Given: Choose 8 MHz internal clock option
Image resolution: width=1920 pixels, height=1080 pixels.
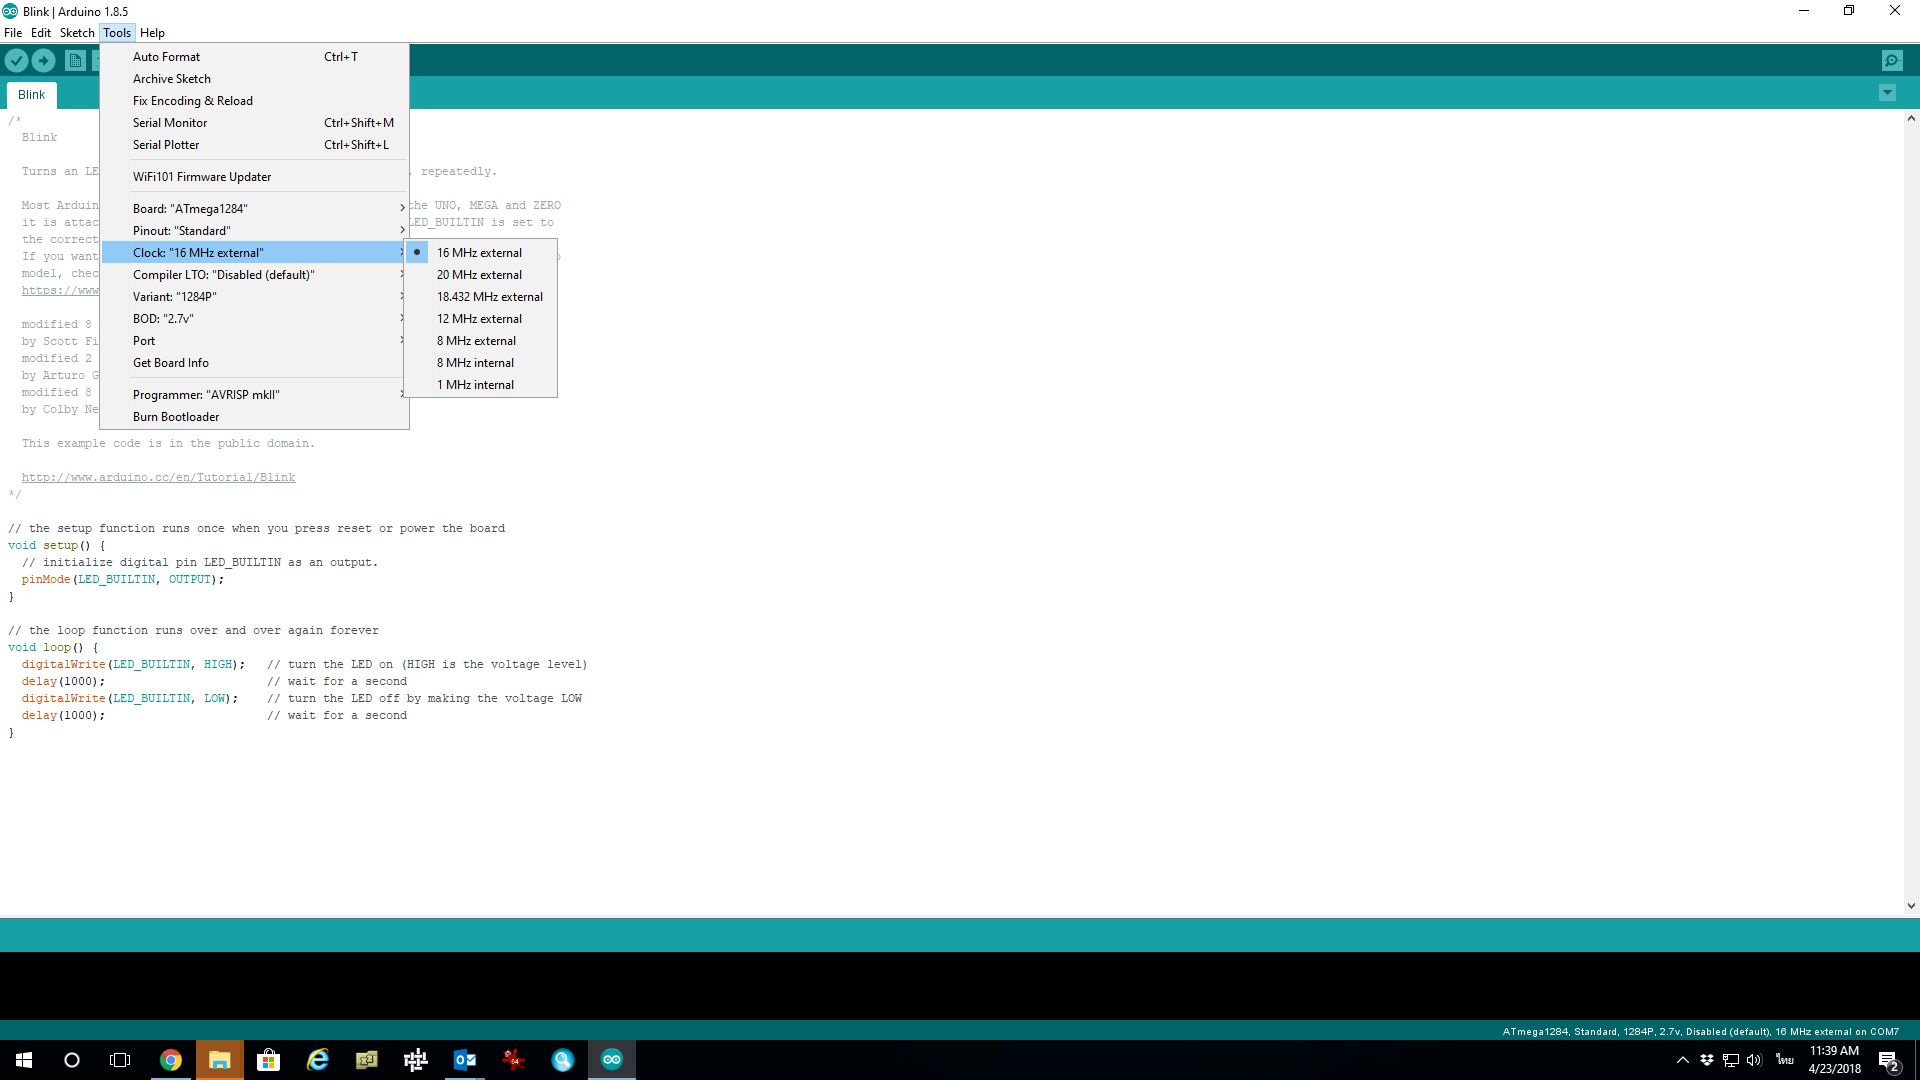Looking at the screenshot, I should coord(475,363).
